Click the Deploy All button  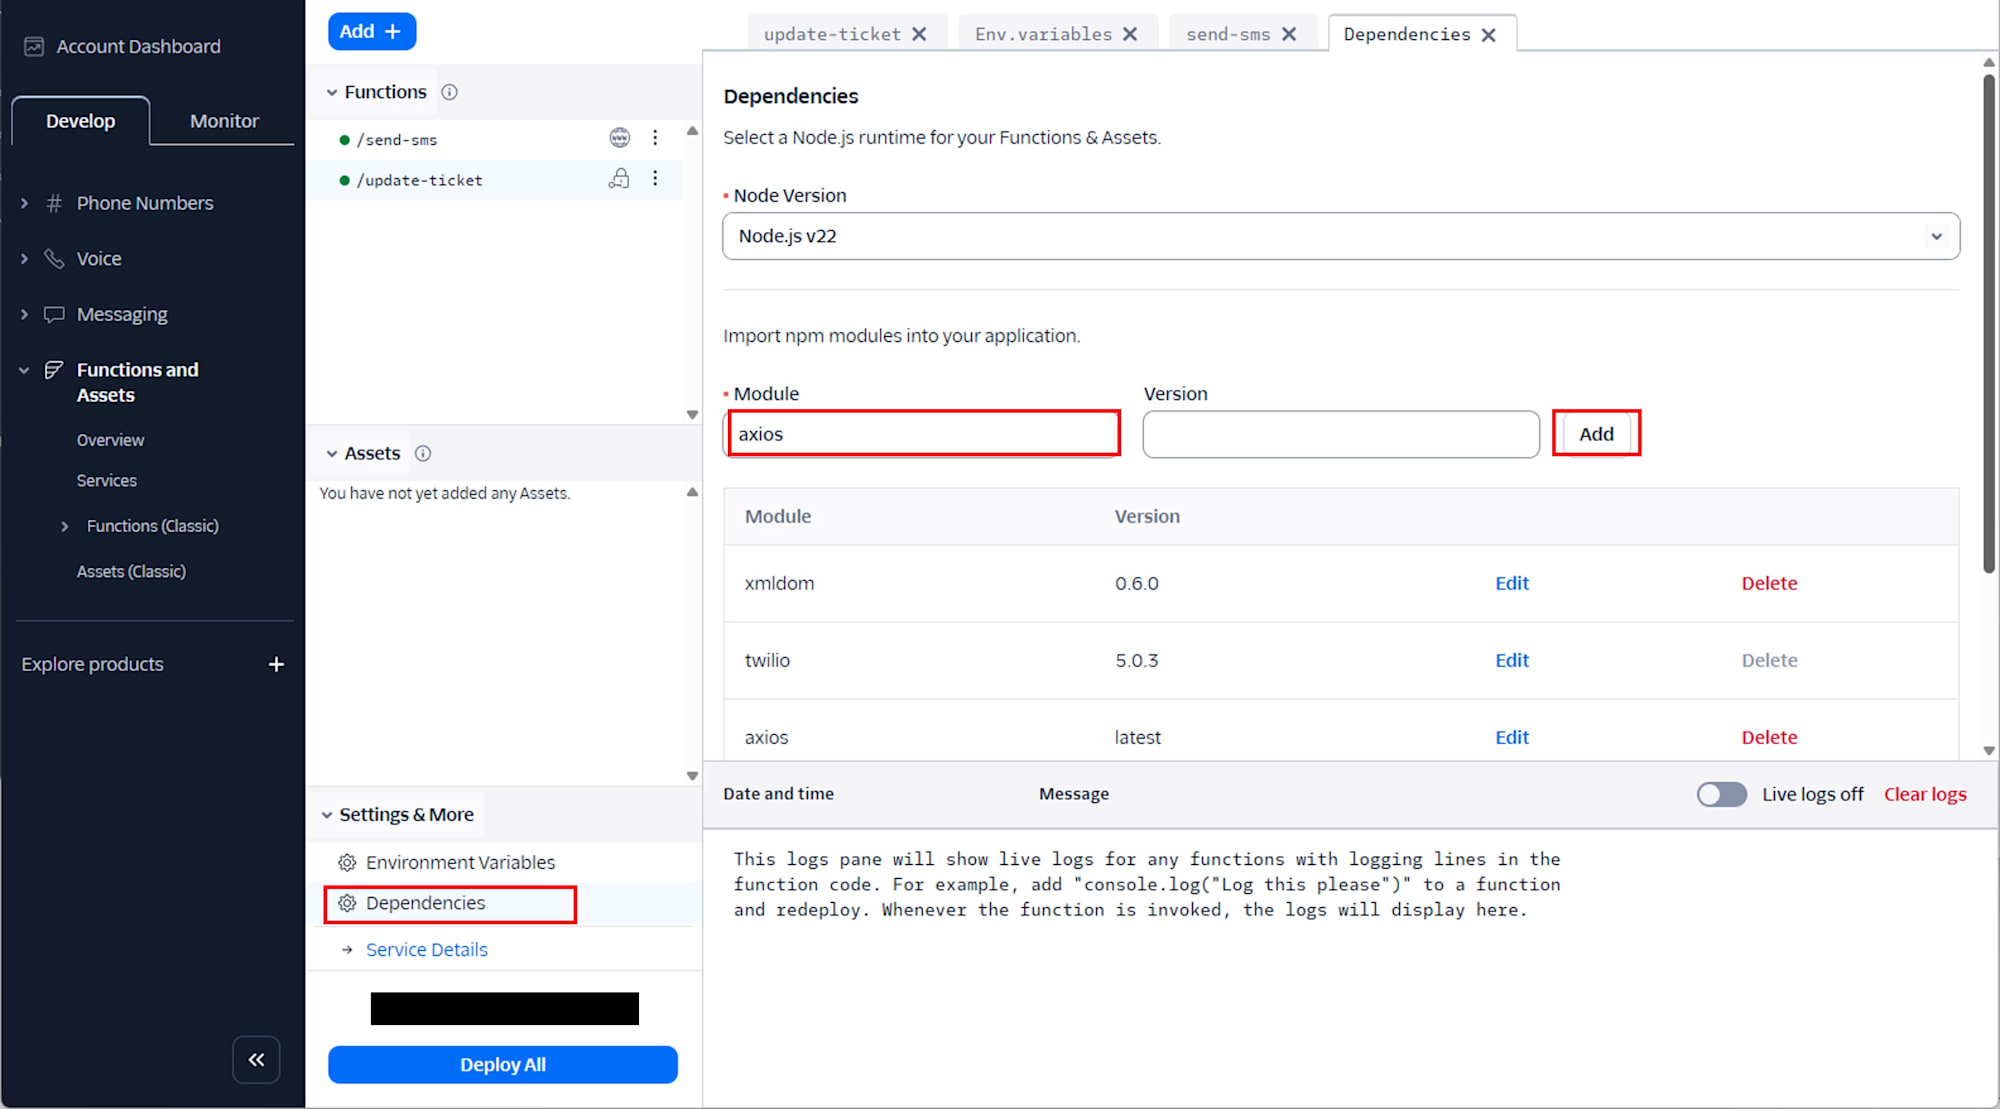[503, 1065]
